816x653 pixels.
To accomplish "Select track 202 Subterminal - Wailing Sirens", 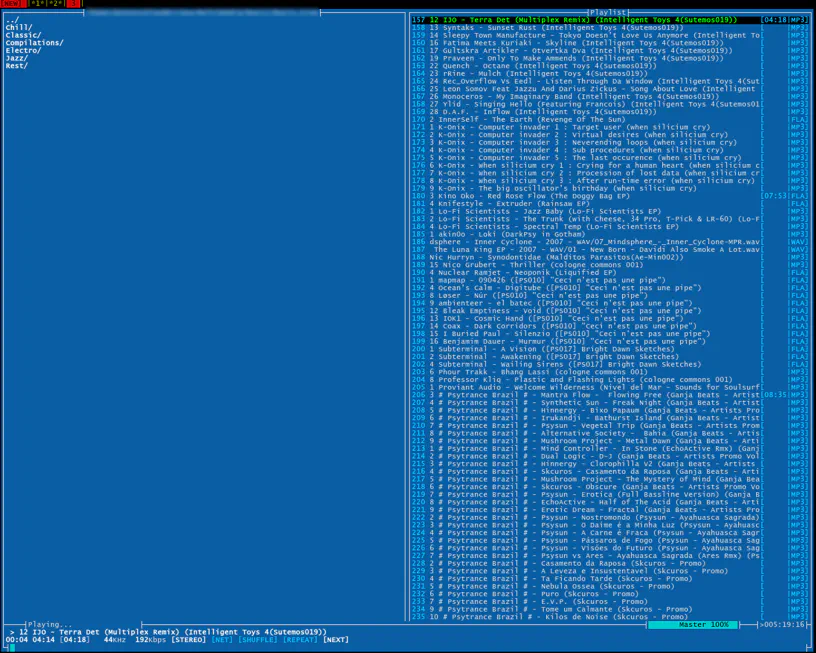I will tap(610, 364).
